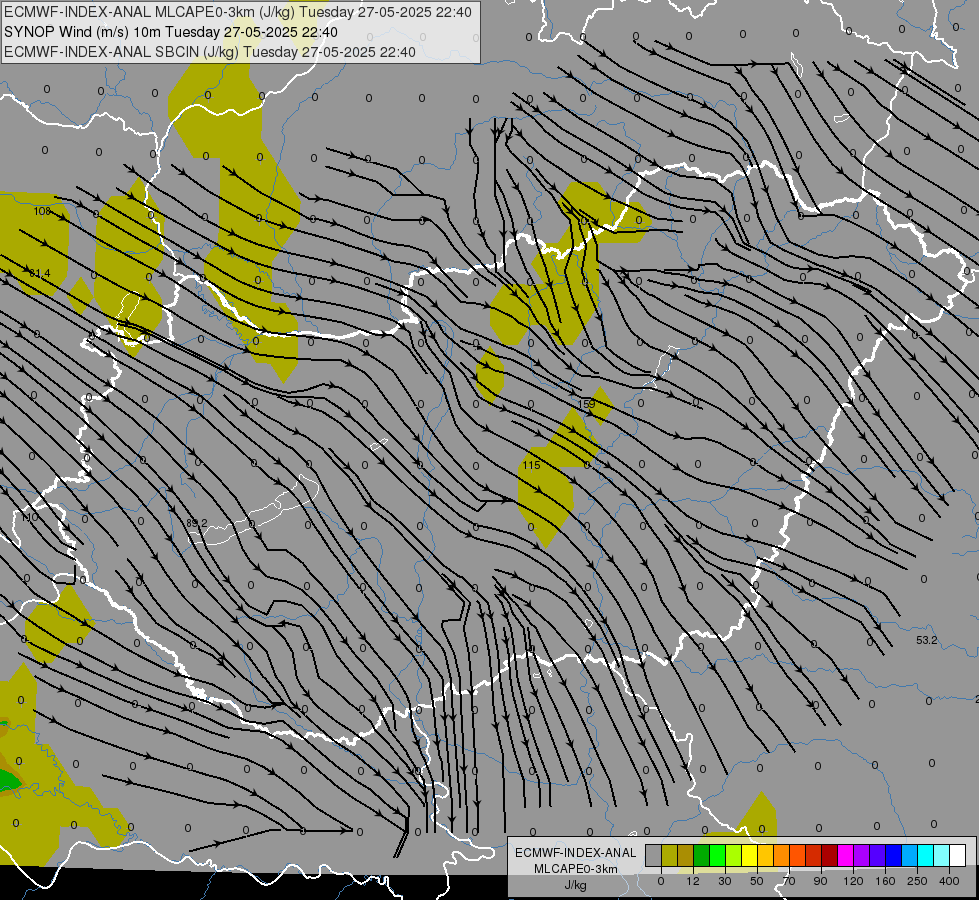Click the legend scale value 12
Screen dimensions: 979x900
coord(693,881)
